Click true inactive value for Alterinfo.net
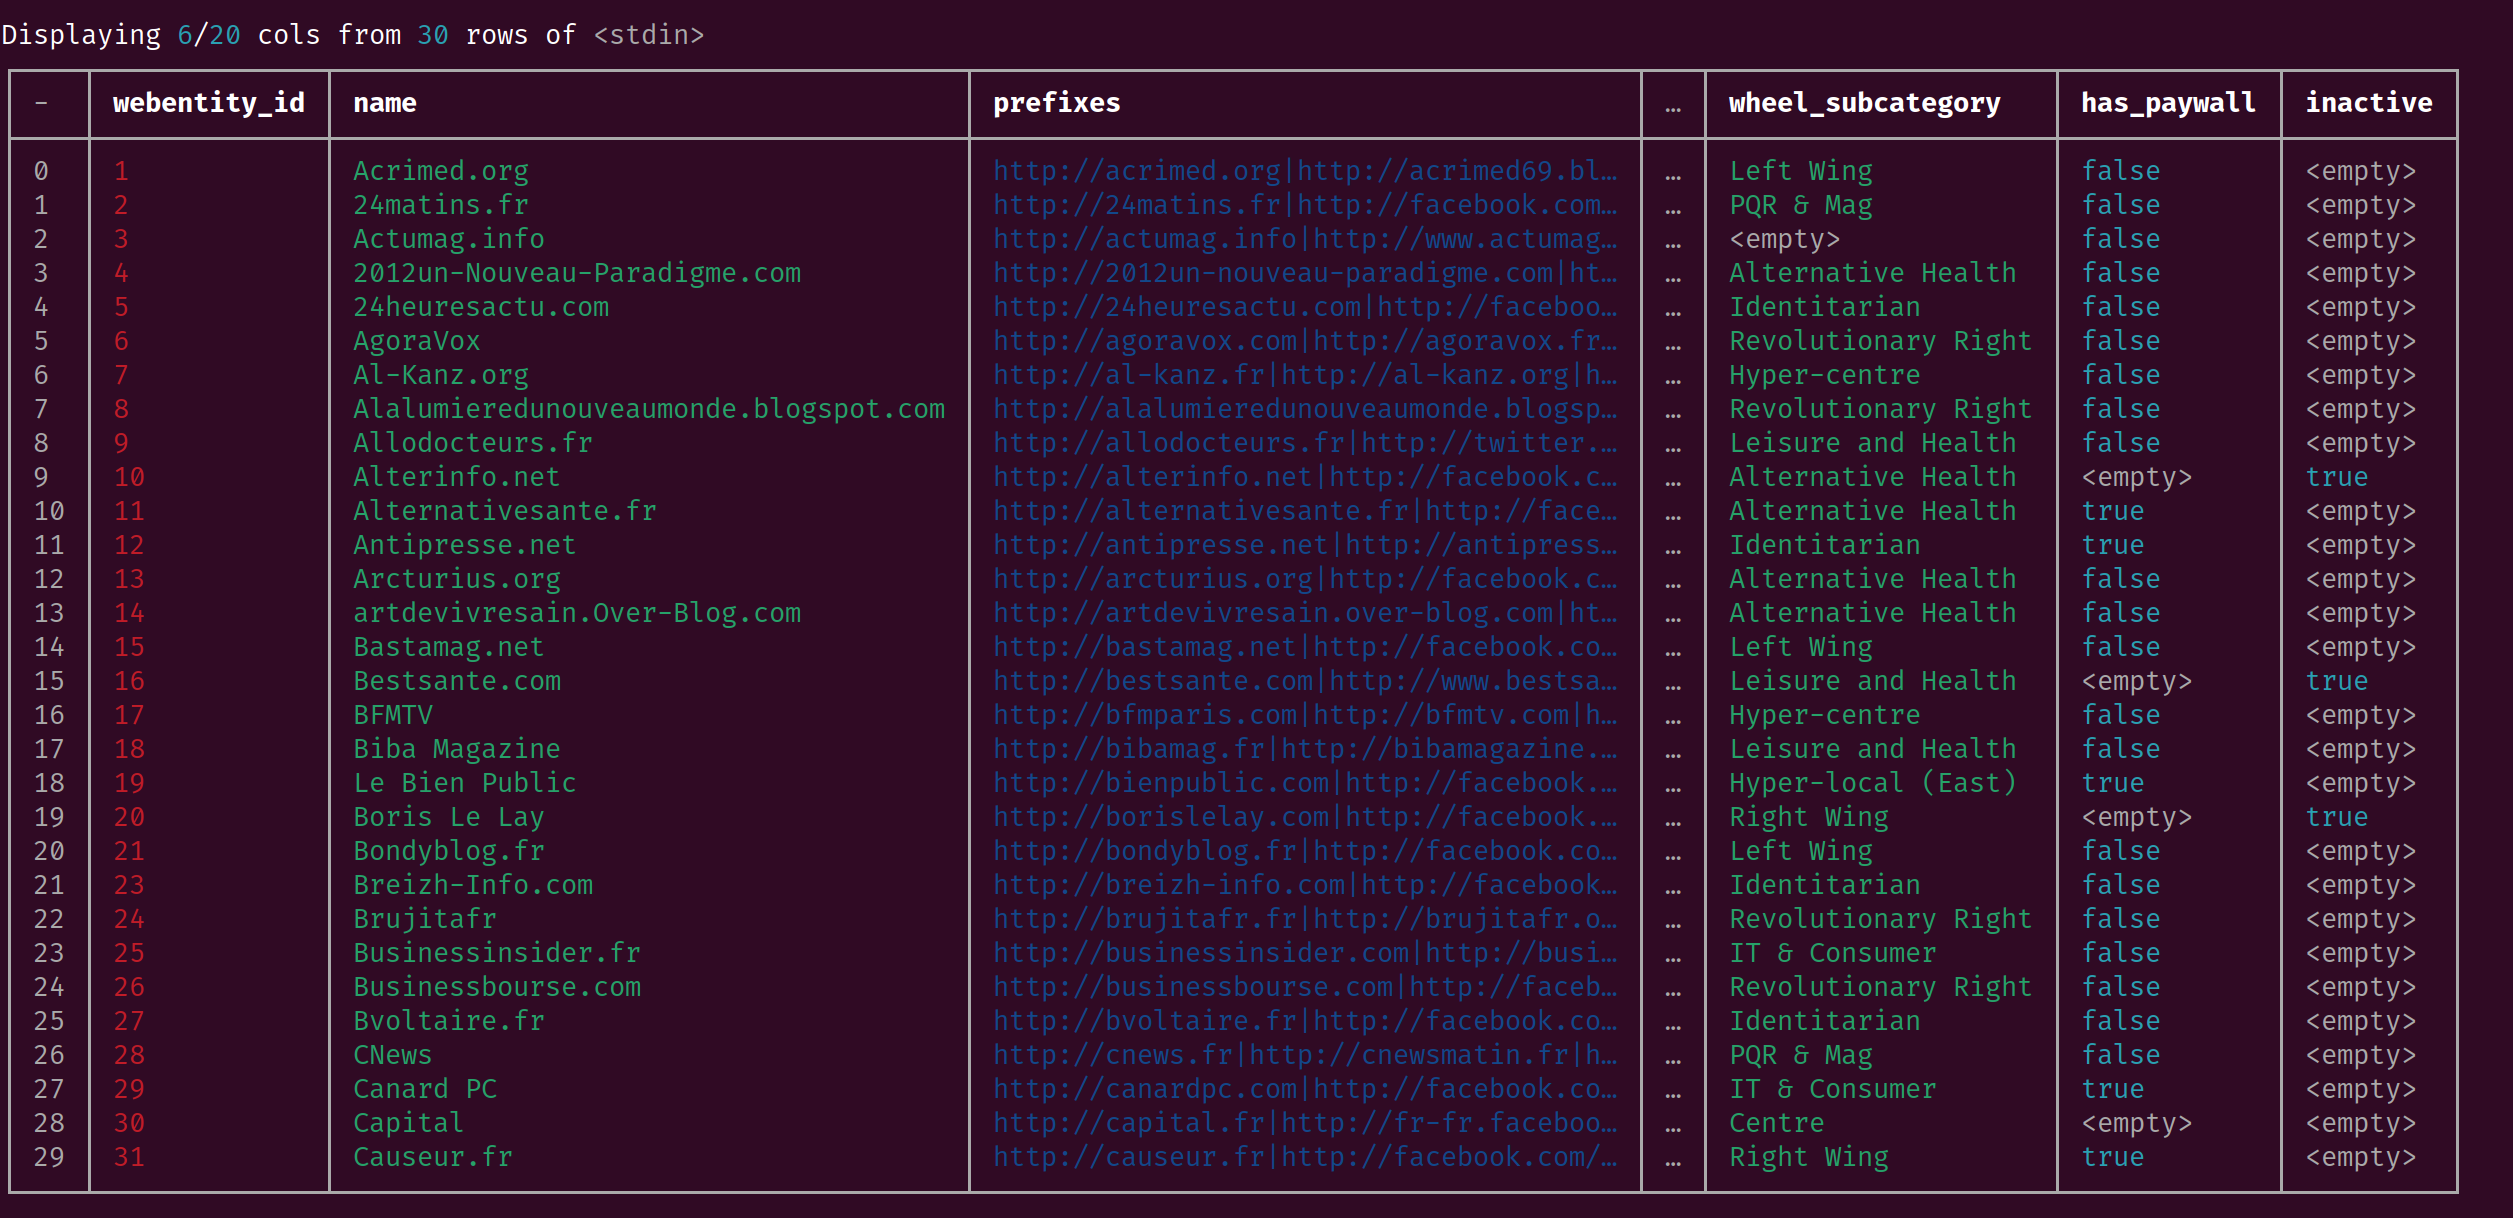Screen dimensions: 2513x1218 2336,477
